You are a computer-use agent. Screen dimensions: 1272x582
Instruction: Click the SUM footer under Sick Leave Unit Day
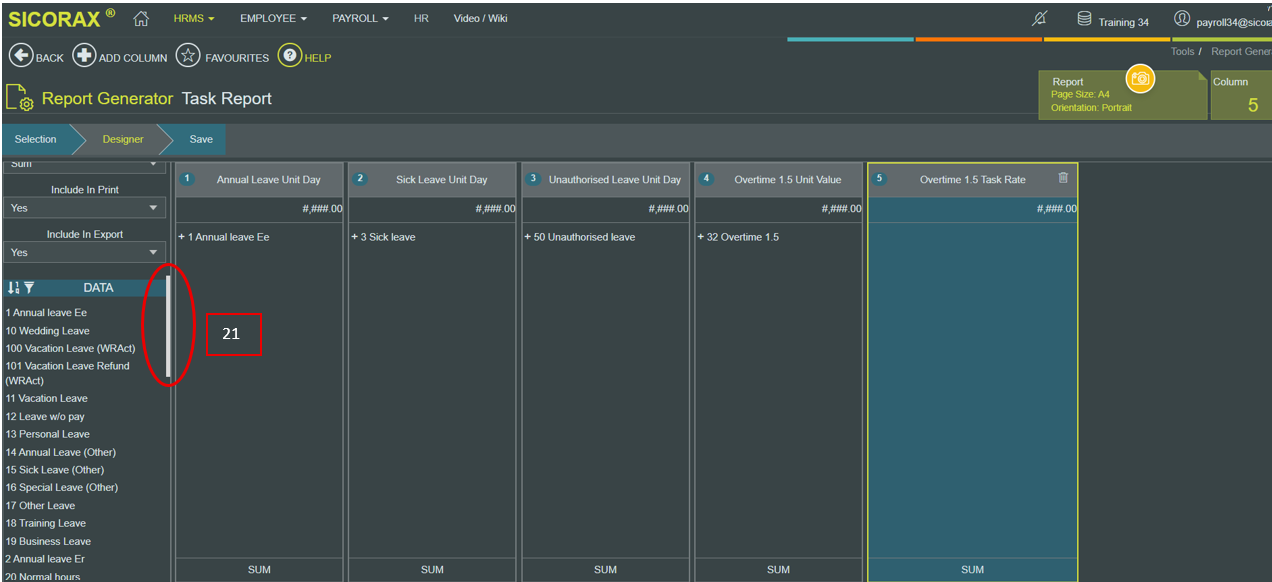point(433,570)
